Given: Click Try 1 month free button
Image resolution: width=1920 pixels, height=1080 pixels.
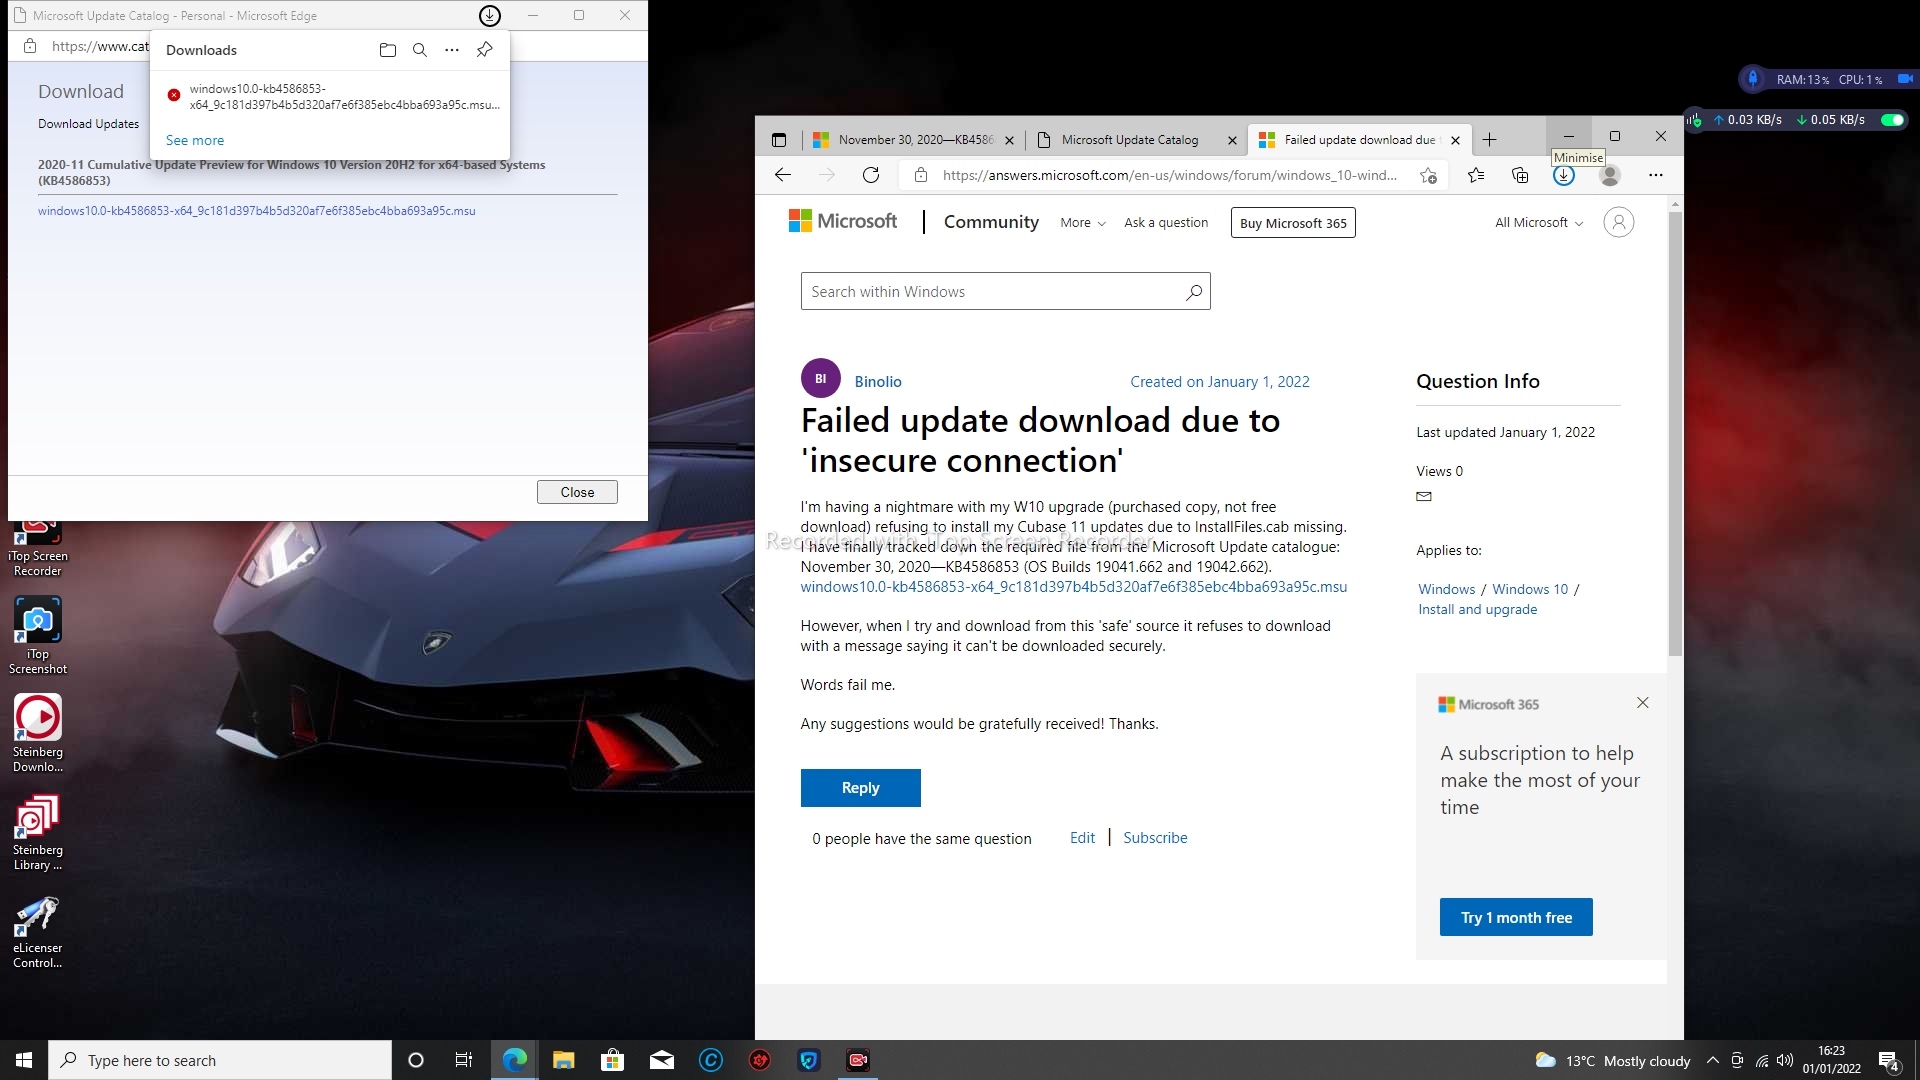Looking at the screenshot, I should pyautogui.click(x=1516, y=917).
